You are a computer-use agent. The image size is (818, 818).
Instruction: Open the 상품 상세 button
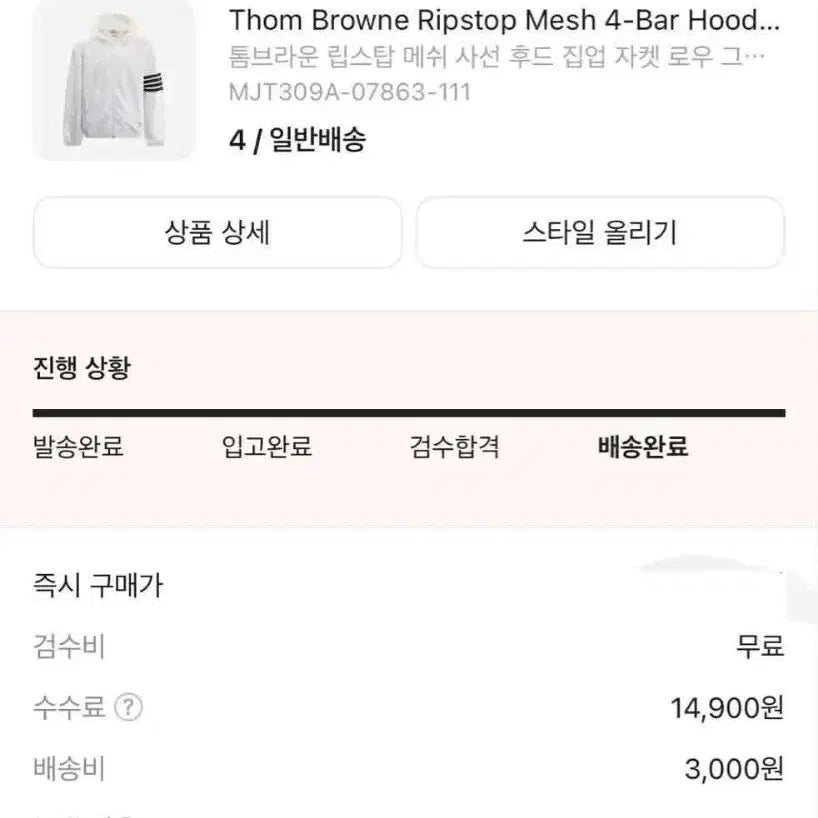click(x=218, y=232)
